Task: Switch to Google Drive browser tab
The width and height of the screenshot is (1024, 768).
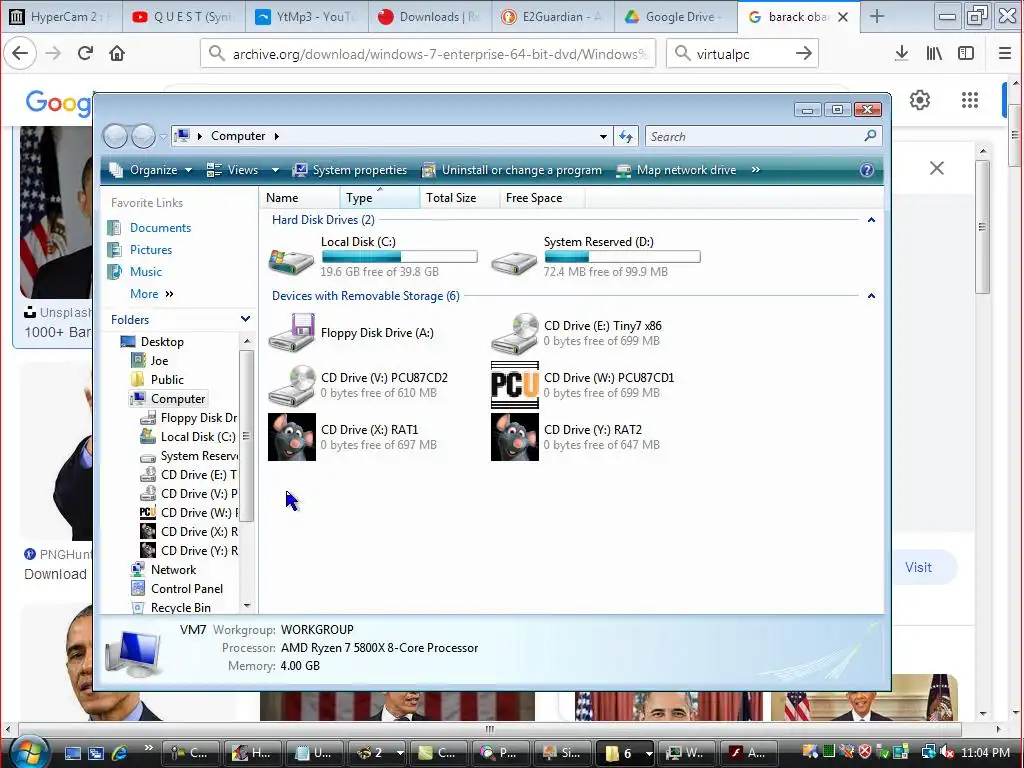Action: (x=675, y=17)
